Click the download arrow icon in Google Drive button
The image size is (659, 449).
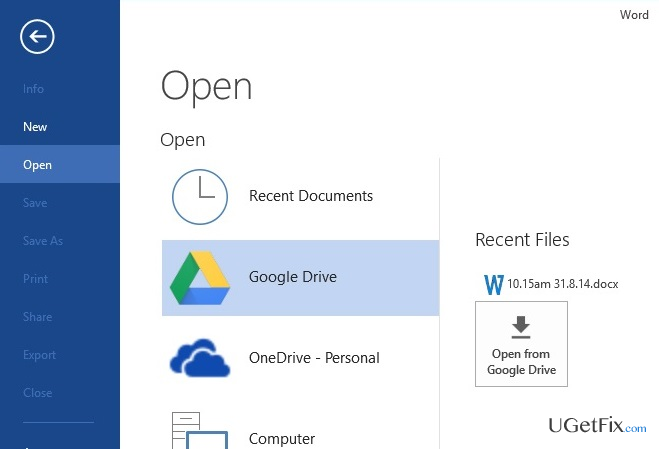[x=521, y=327]
